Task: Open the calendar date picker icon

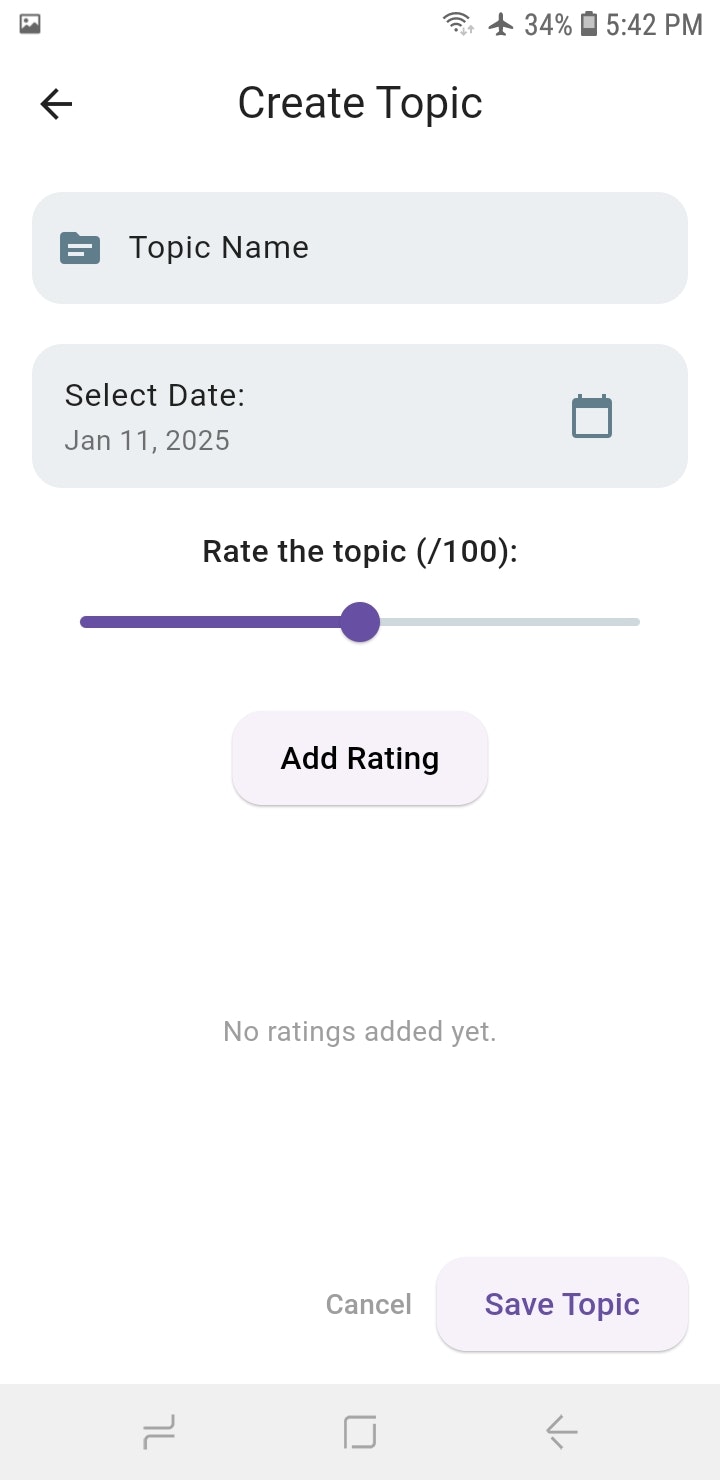Action: tap(592, 416)
